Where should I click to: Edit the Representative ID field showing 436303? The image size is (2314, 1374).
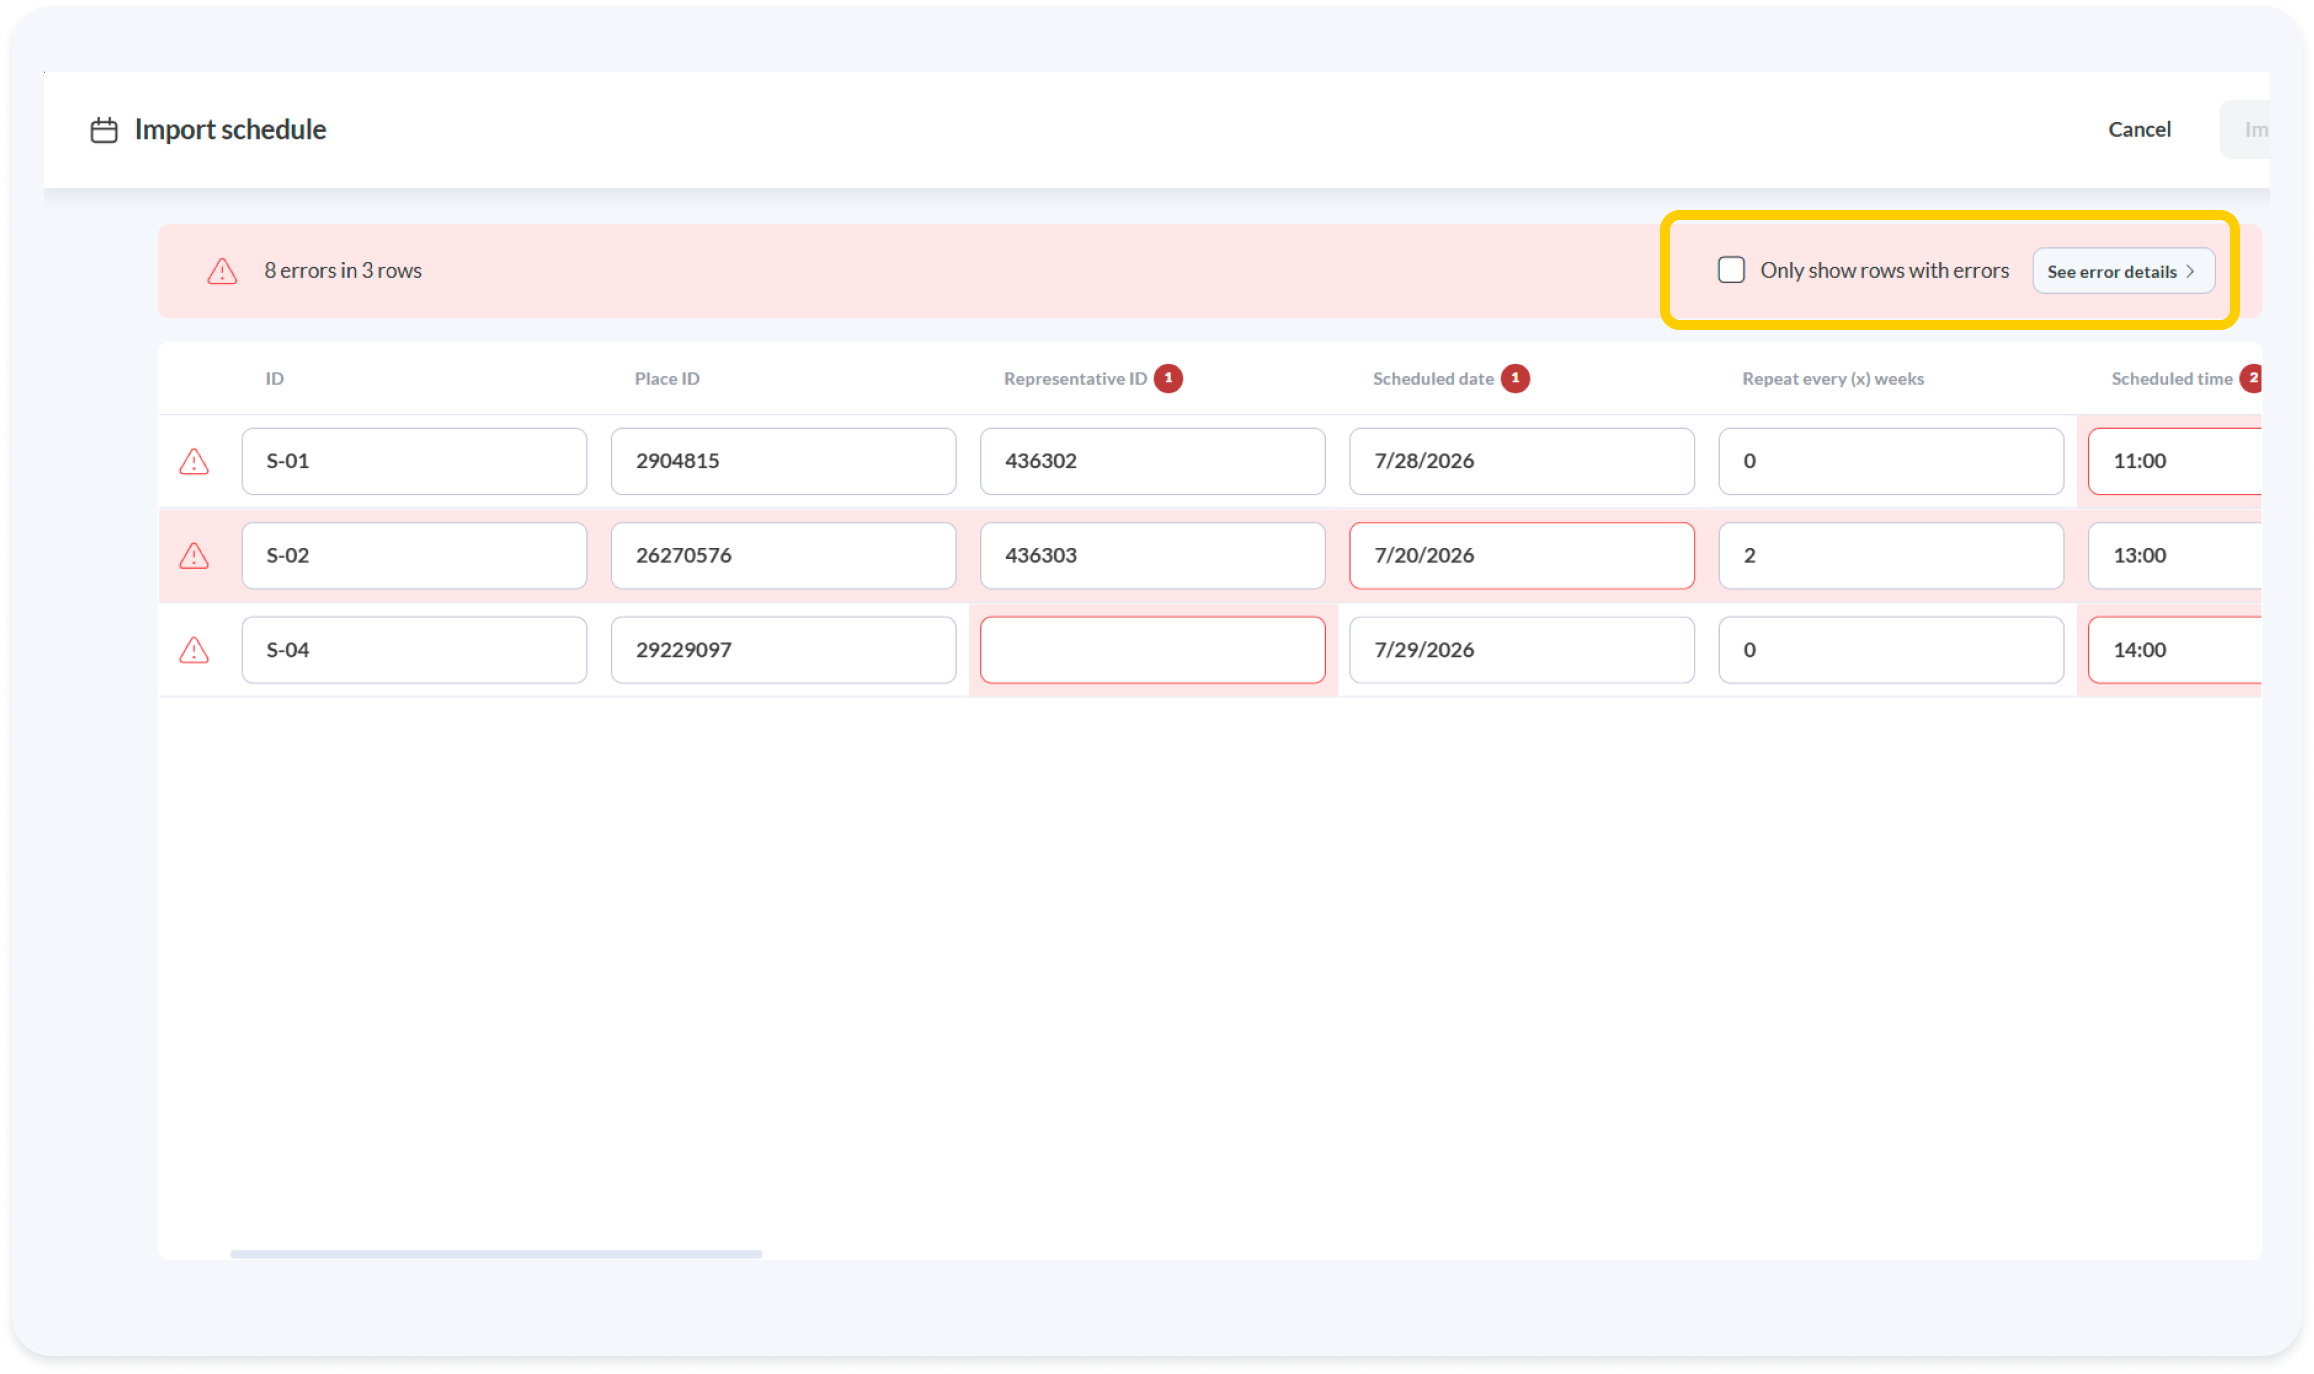click(x=1152, y=555)
